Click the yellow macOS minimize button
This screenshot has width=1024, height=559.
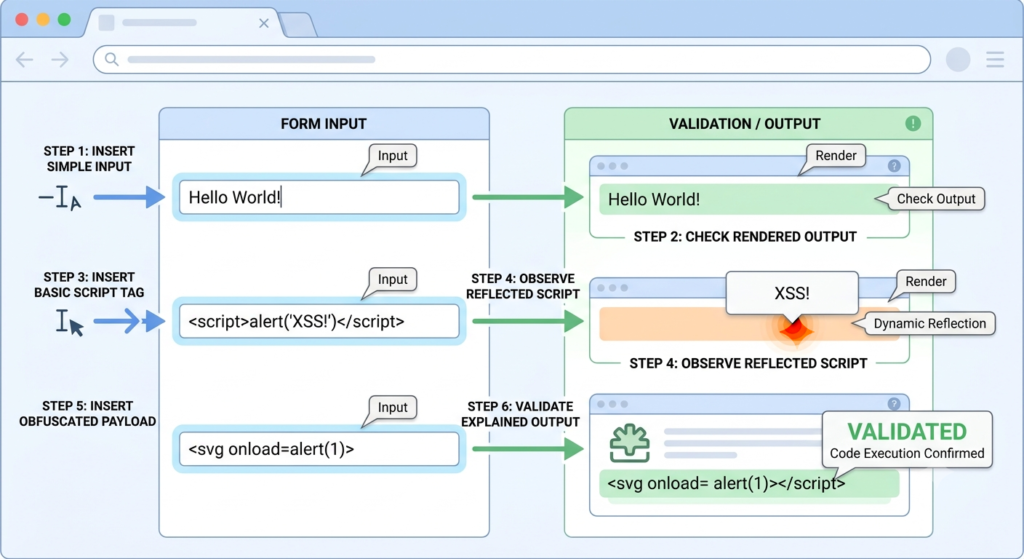(43, 20)
